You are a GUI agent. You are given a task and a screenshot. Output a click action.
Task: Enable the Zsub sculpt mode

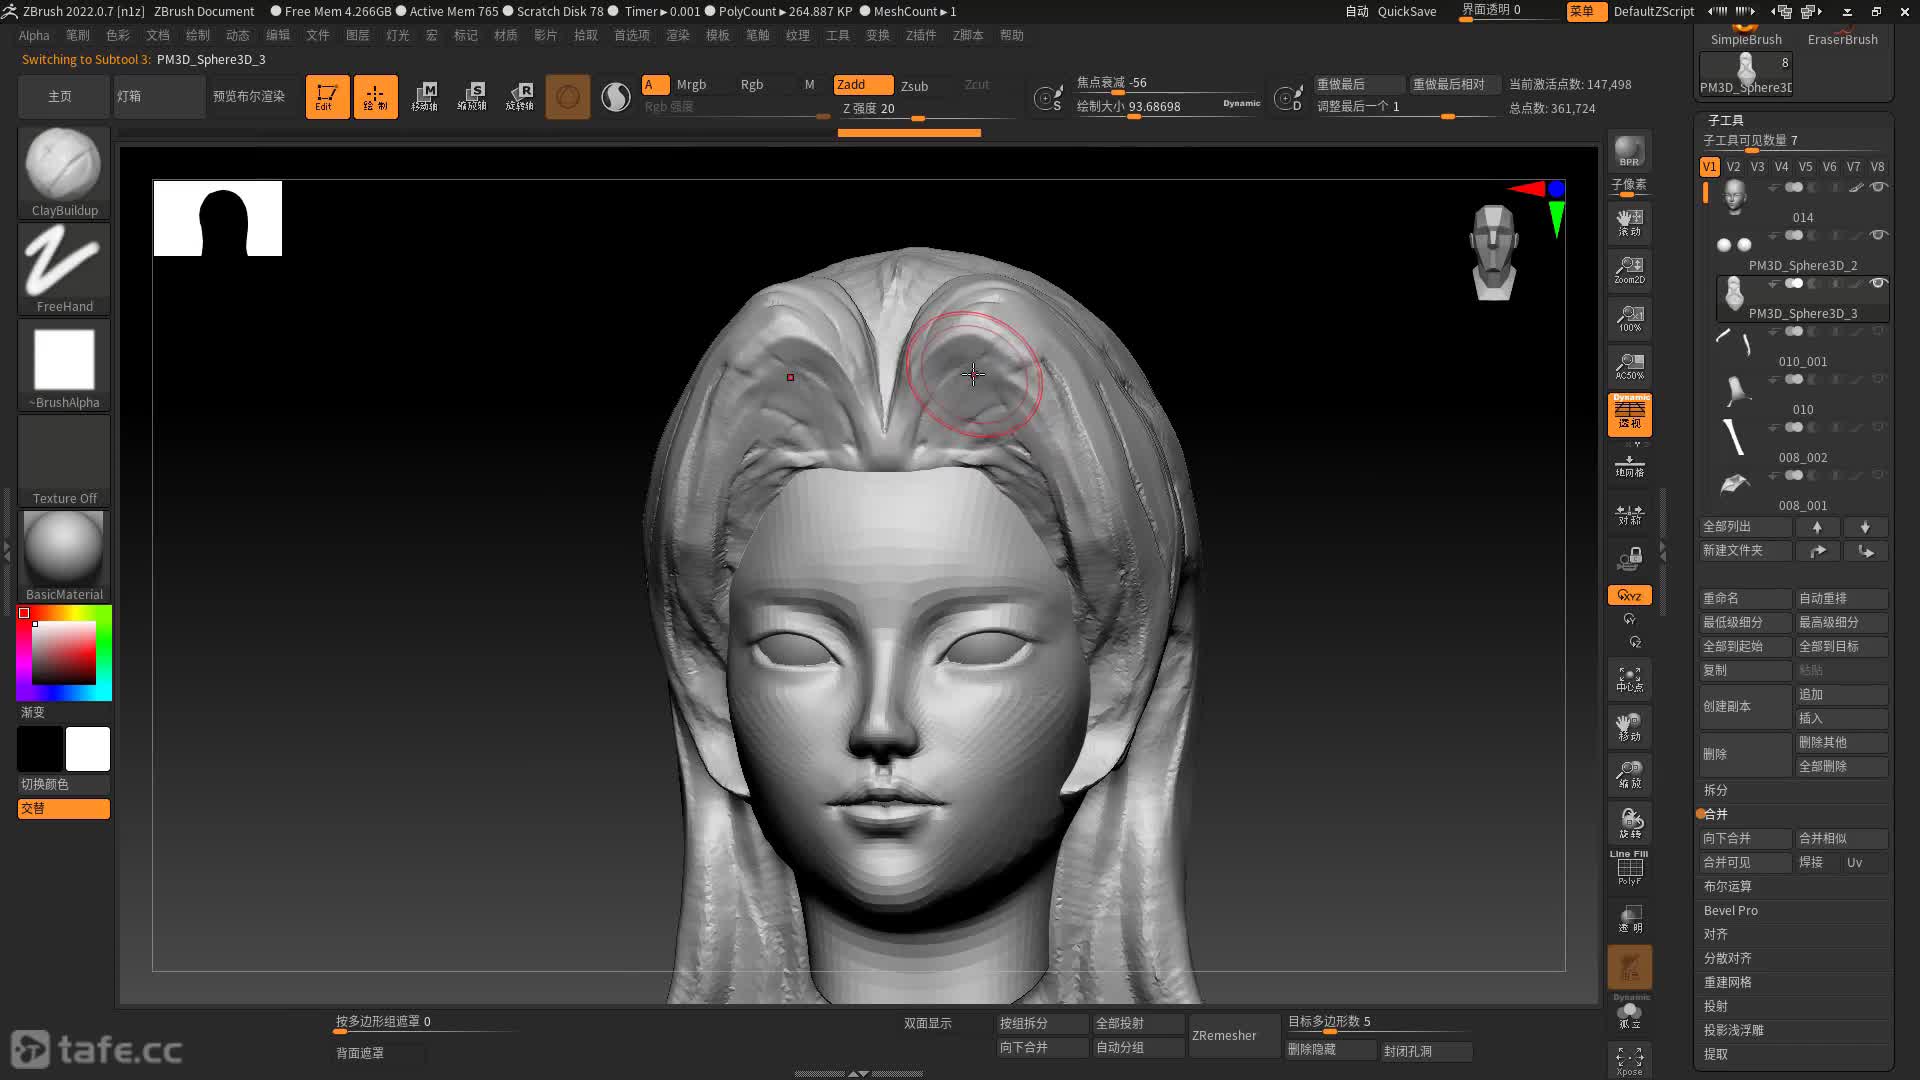click(914, 86)
